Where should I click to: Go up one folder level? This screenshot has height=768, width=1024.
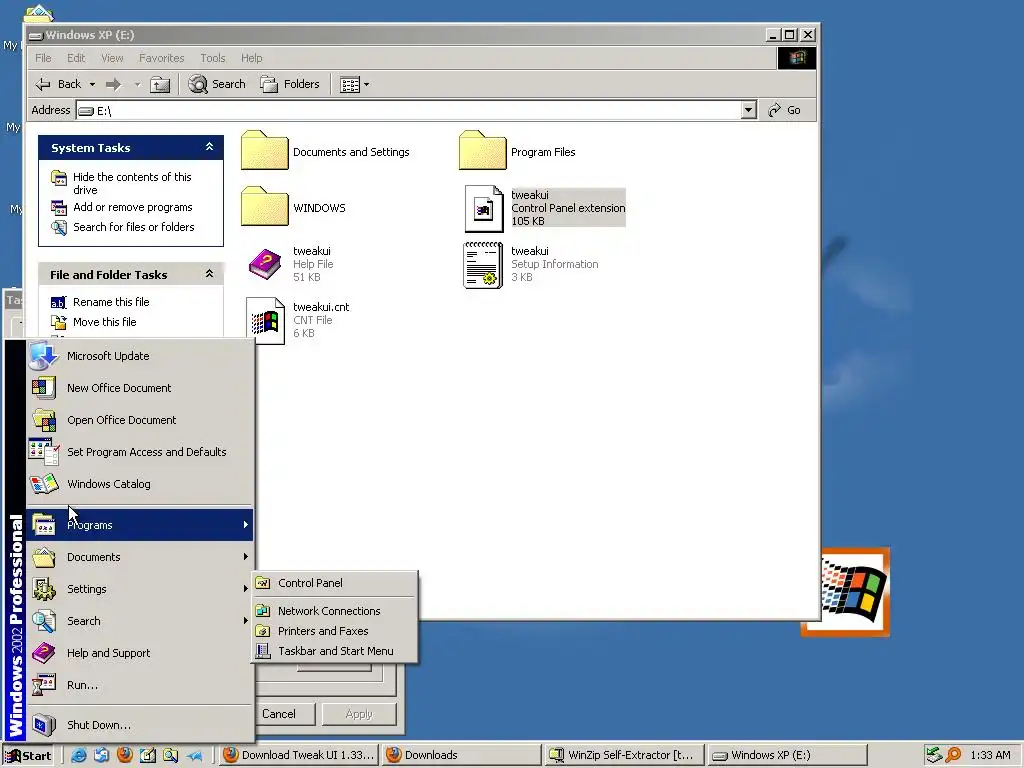coord(159,84)
